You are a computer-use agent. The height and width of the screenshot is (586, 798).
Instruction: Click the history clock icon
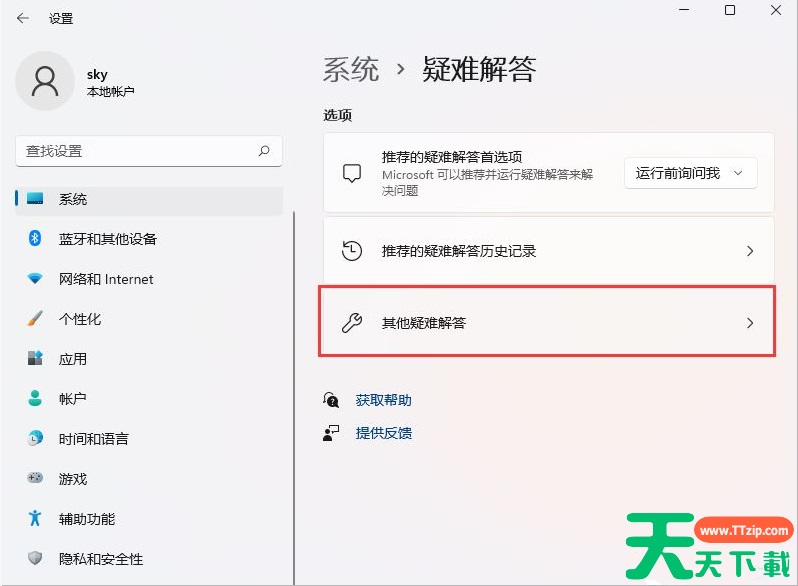352,250
